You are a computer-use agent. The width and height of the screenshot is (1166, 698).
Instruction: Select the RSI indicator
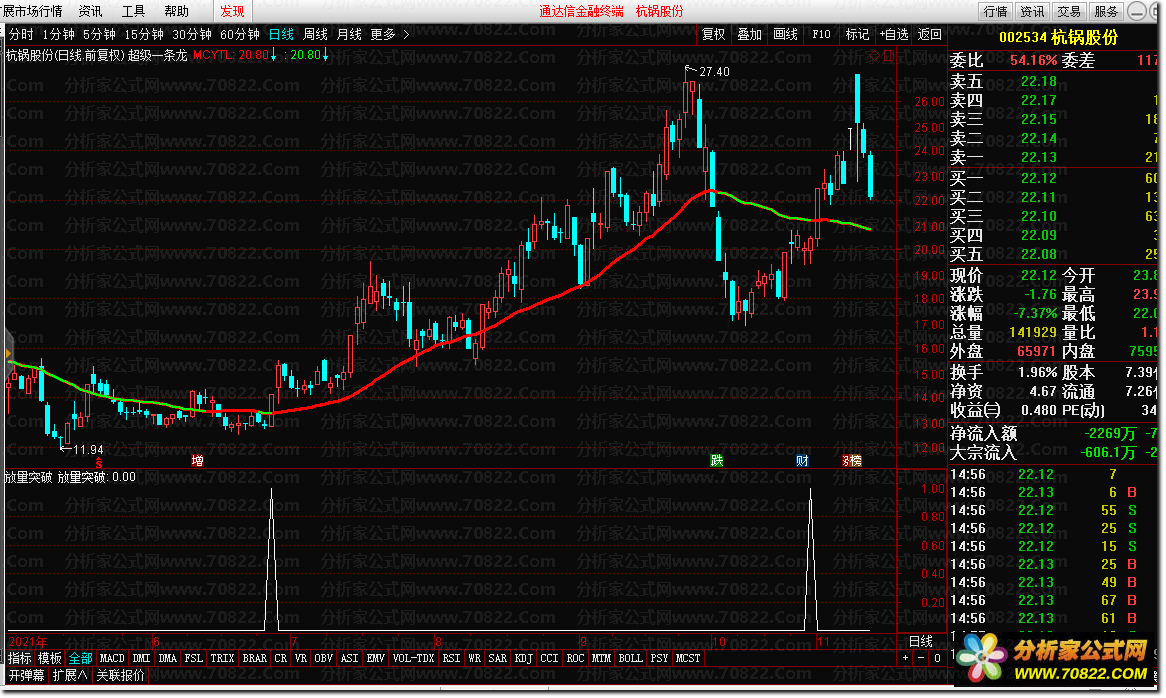(x=451, y=658)
